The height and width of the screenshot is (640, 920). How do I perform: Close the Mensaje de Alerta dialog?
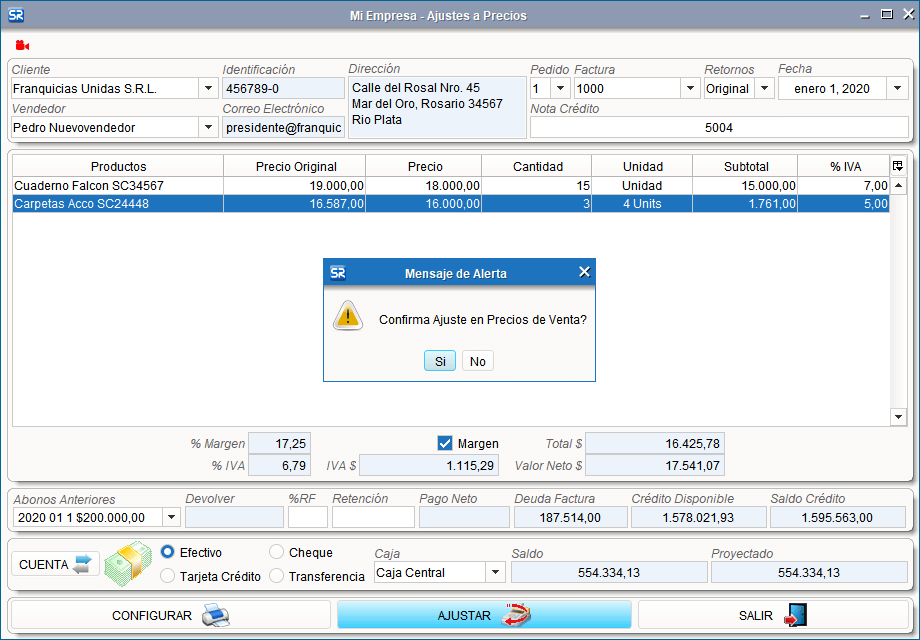[584, 272]
